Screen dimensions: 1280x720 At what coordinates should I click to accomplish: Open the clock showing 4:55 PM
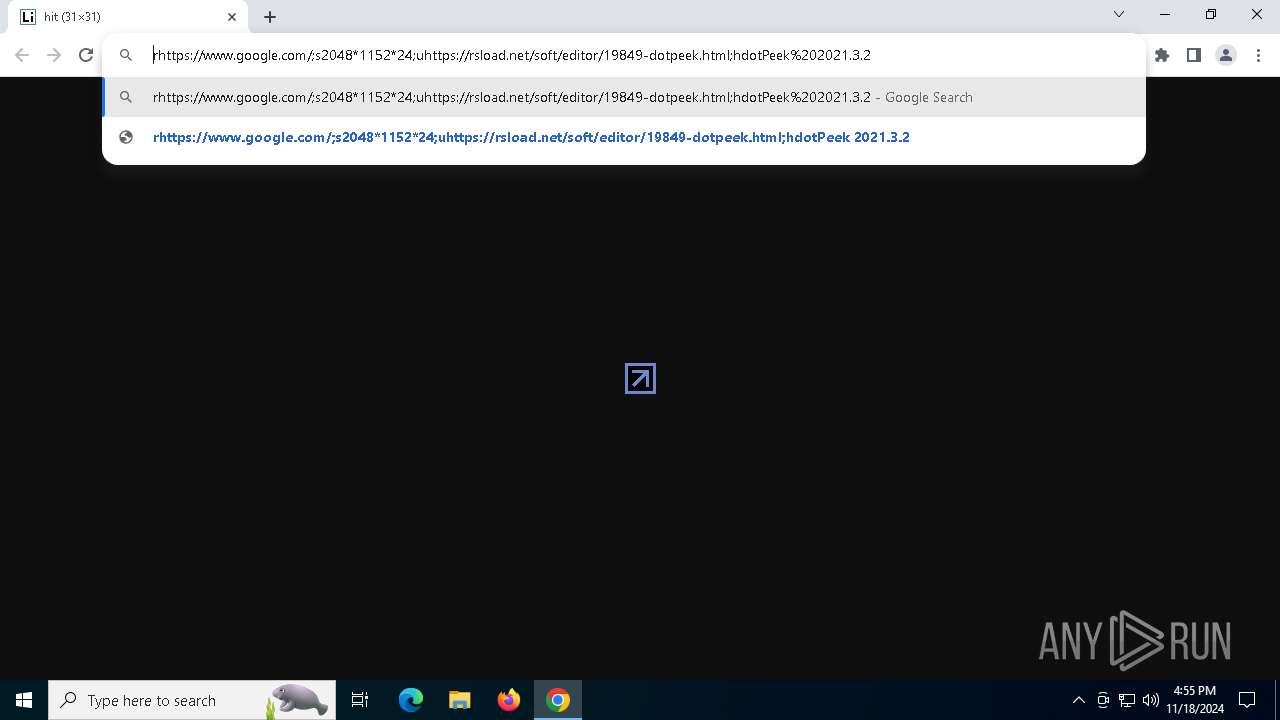tap(1195, 700)
